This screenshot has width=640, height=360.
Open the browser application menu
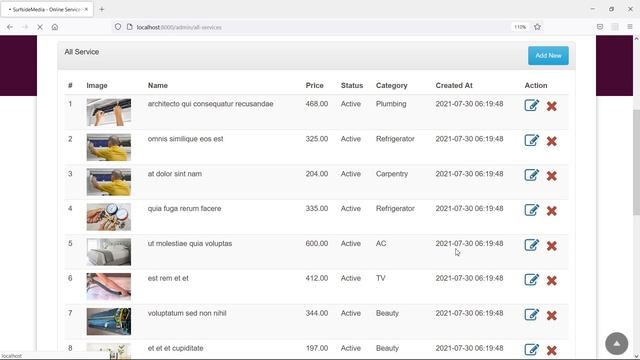tap(630, 27)
